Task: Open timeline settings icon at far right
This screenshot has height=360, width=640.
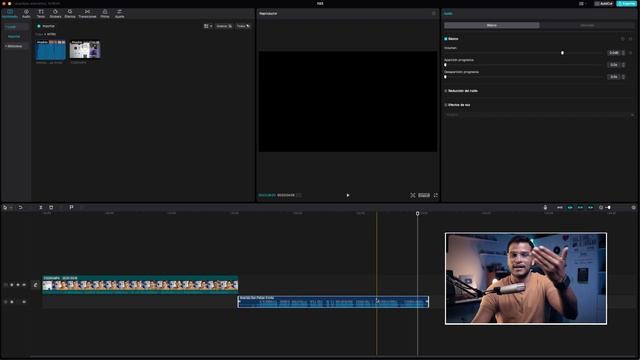Action: [633, 208]
